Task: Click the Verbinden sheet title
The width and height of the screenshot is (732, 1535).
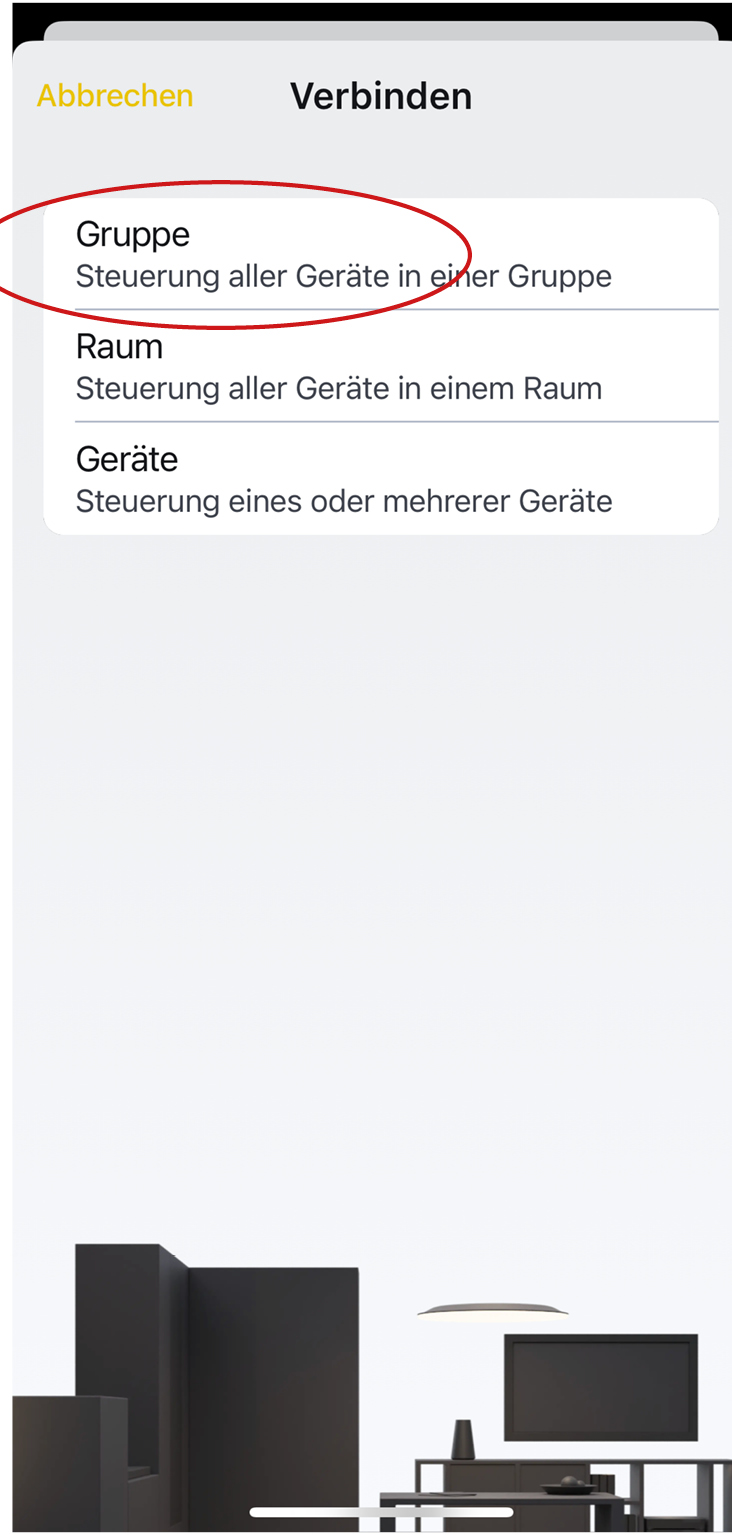Action: pos(381,96)
